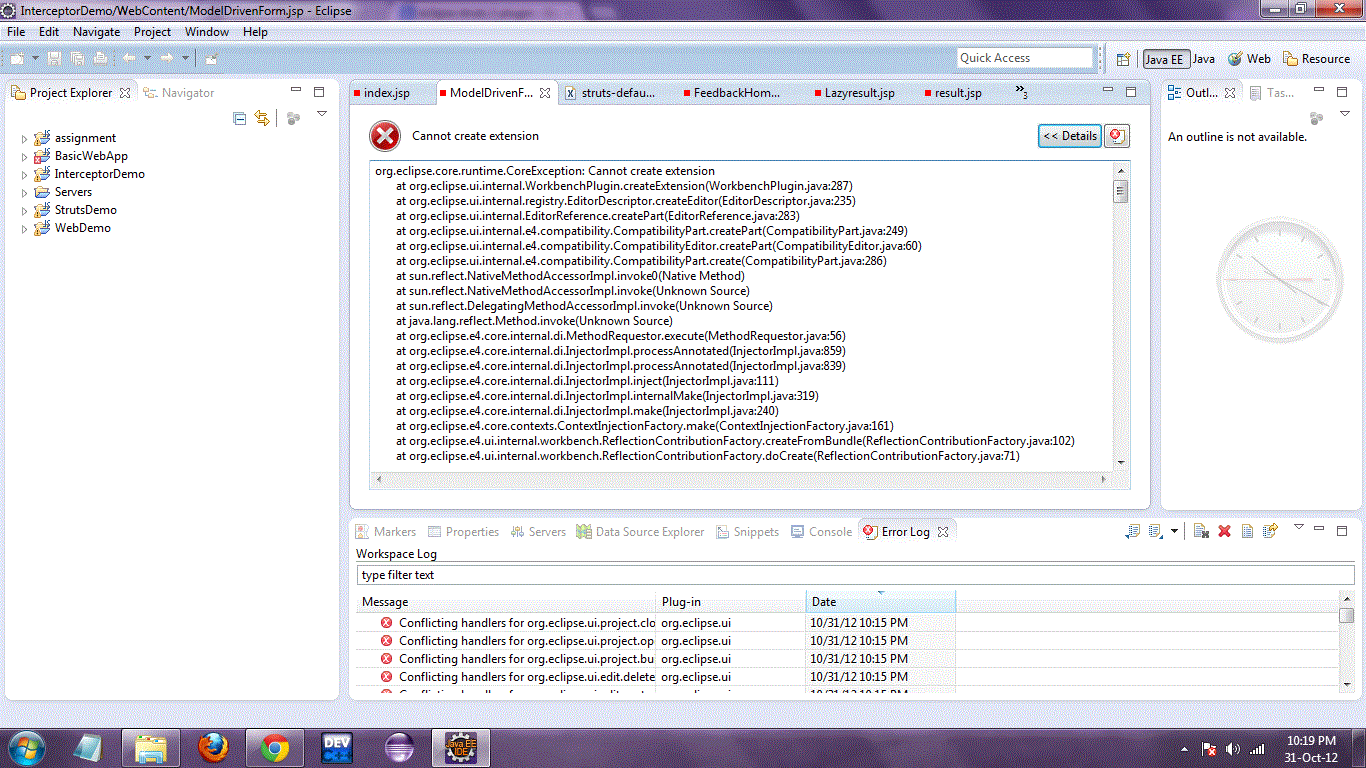
Task: Show the hidden editor tabs list
Action: [1021, 92]
